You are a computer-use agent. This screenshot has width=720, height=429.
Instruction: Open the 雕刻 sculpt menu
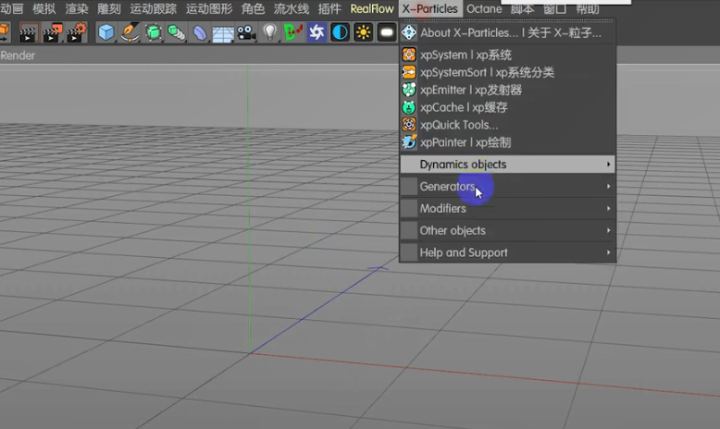tap(109, 9)
